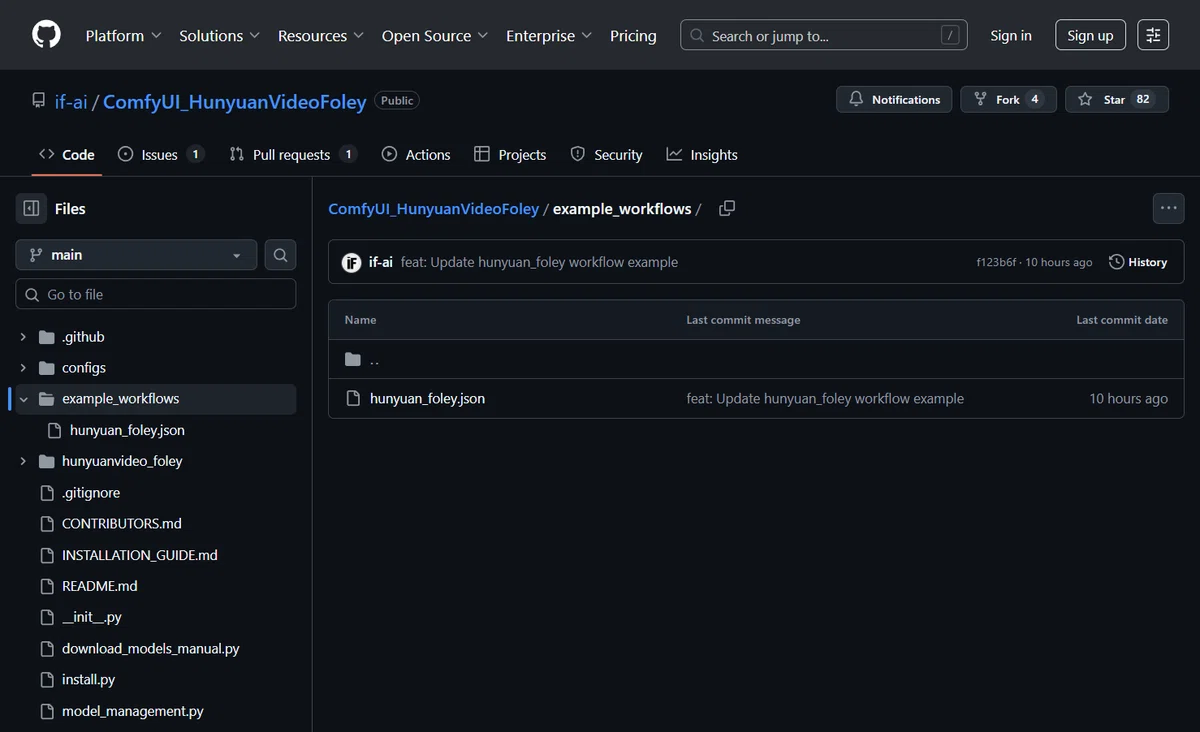This screenshot has height=732, width=1200.
Task: Open the if-ai commit author link
Action: tap(381, 262)
